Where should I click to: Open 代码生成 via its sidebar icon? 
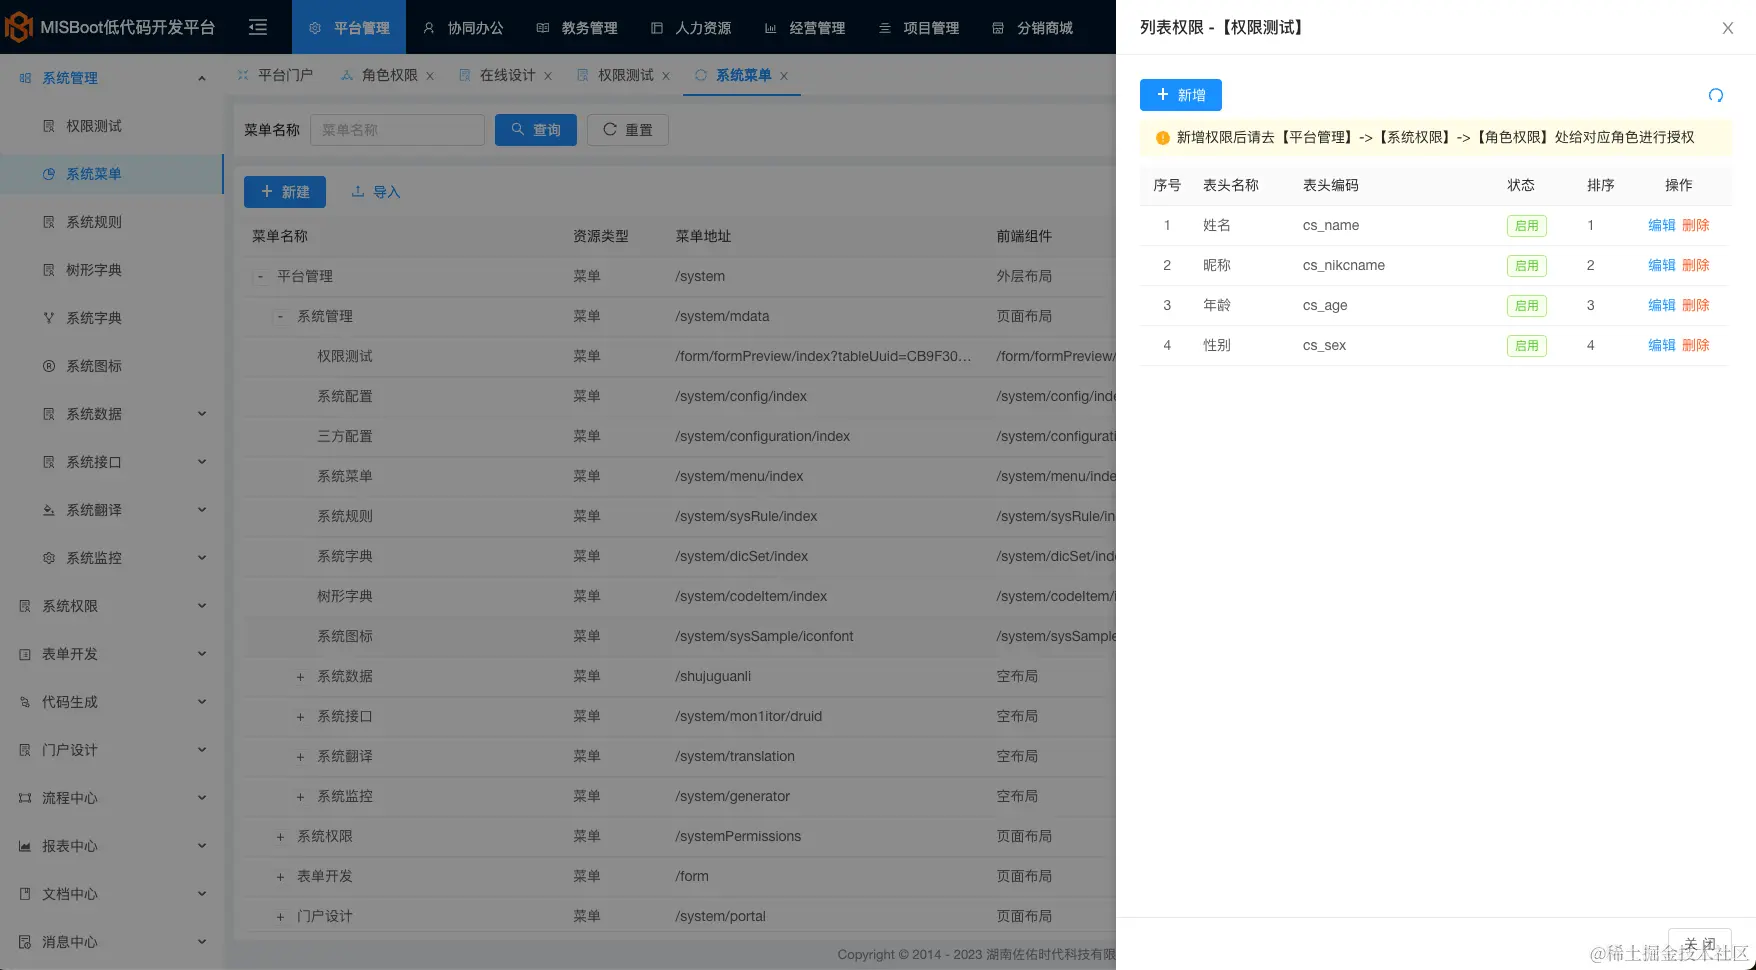pos(23,702)
